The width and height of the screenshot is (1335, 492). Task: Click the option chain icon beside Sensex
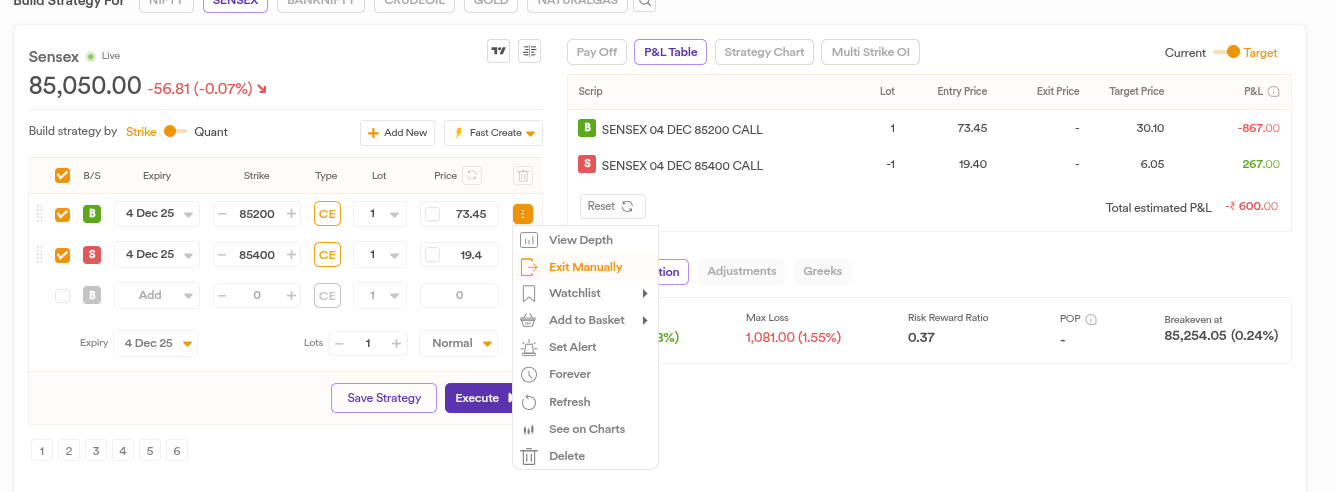pos(529,52)
